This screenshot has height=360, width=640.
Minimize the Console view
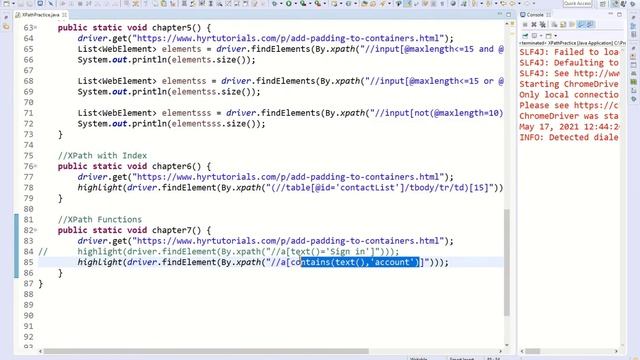[x=611, y=14]
